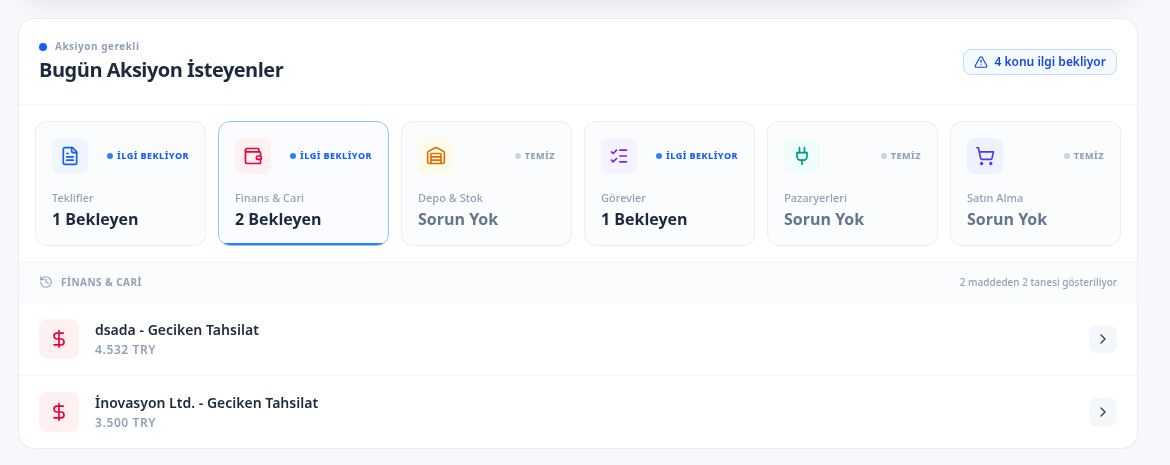Click the 4.532 TRY amount
The image size is (1170, 465).
125,349
